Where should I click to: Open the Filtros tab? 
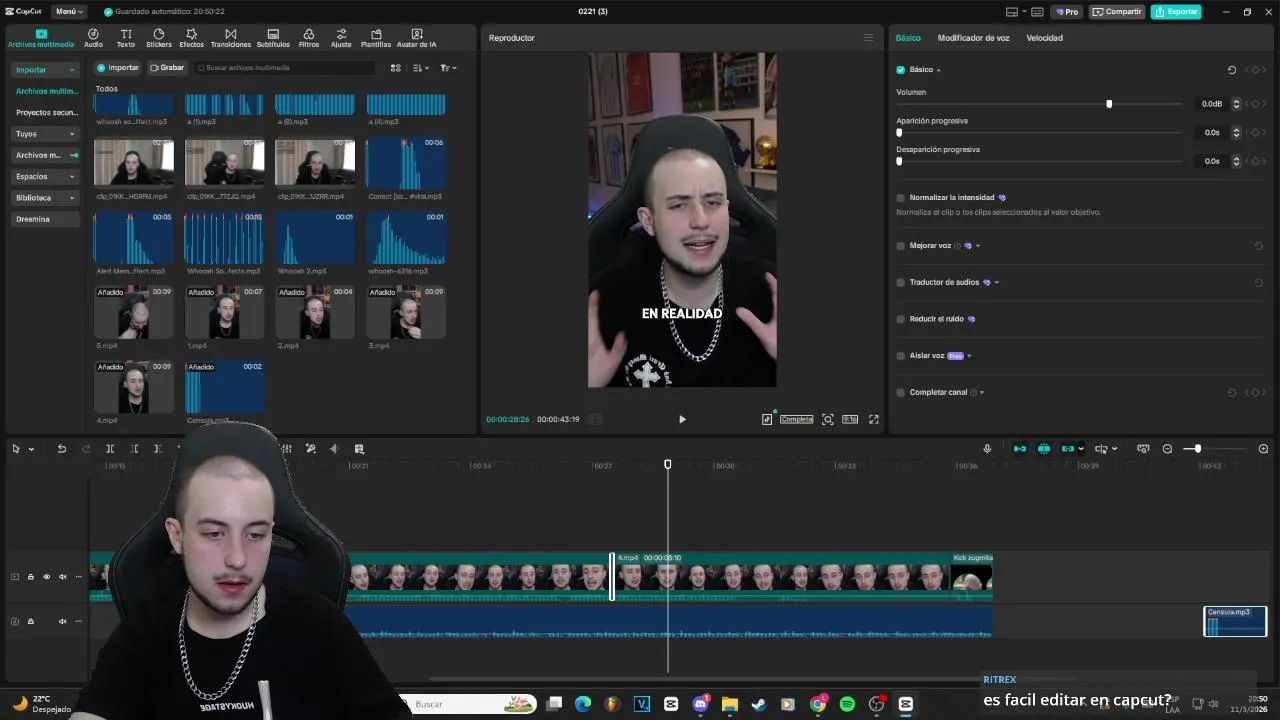(x=309, y=38)
